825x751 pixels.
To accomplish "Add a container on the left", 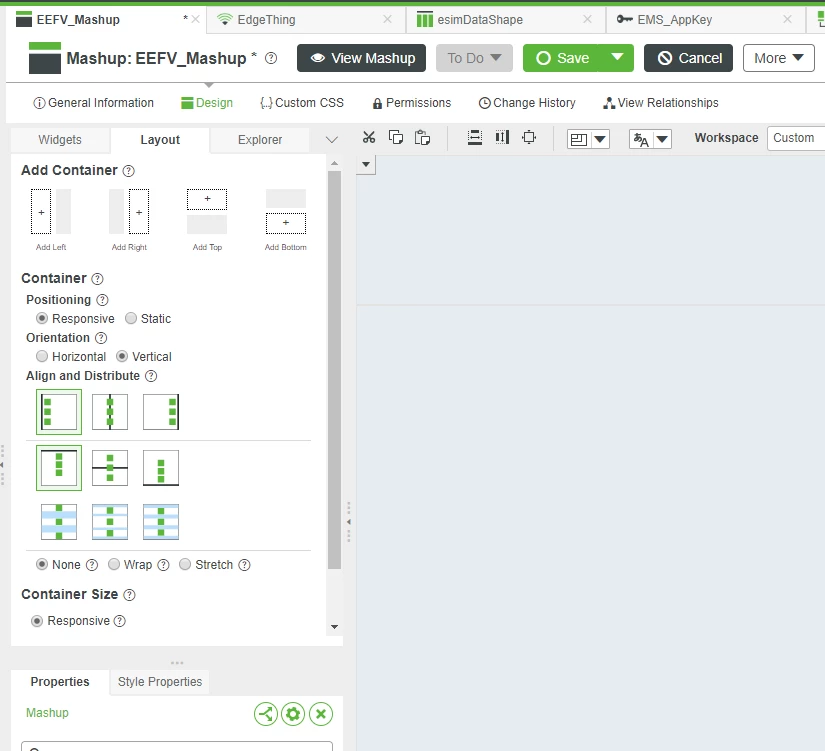I will (51, 219).
